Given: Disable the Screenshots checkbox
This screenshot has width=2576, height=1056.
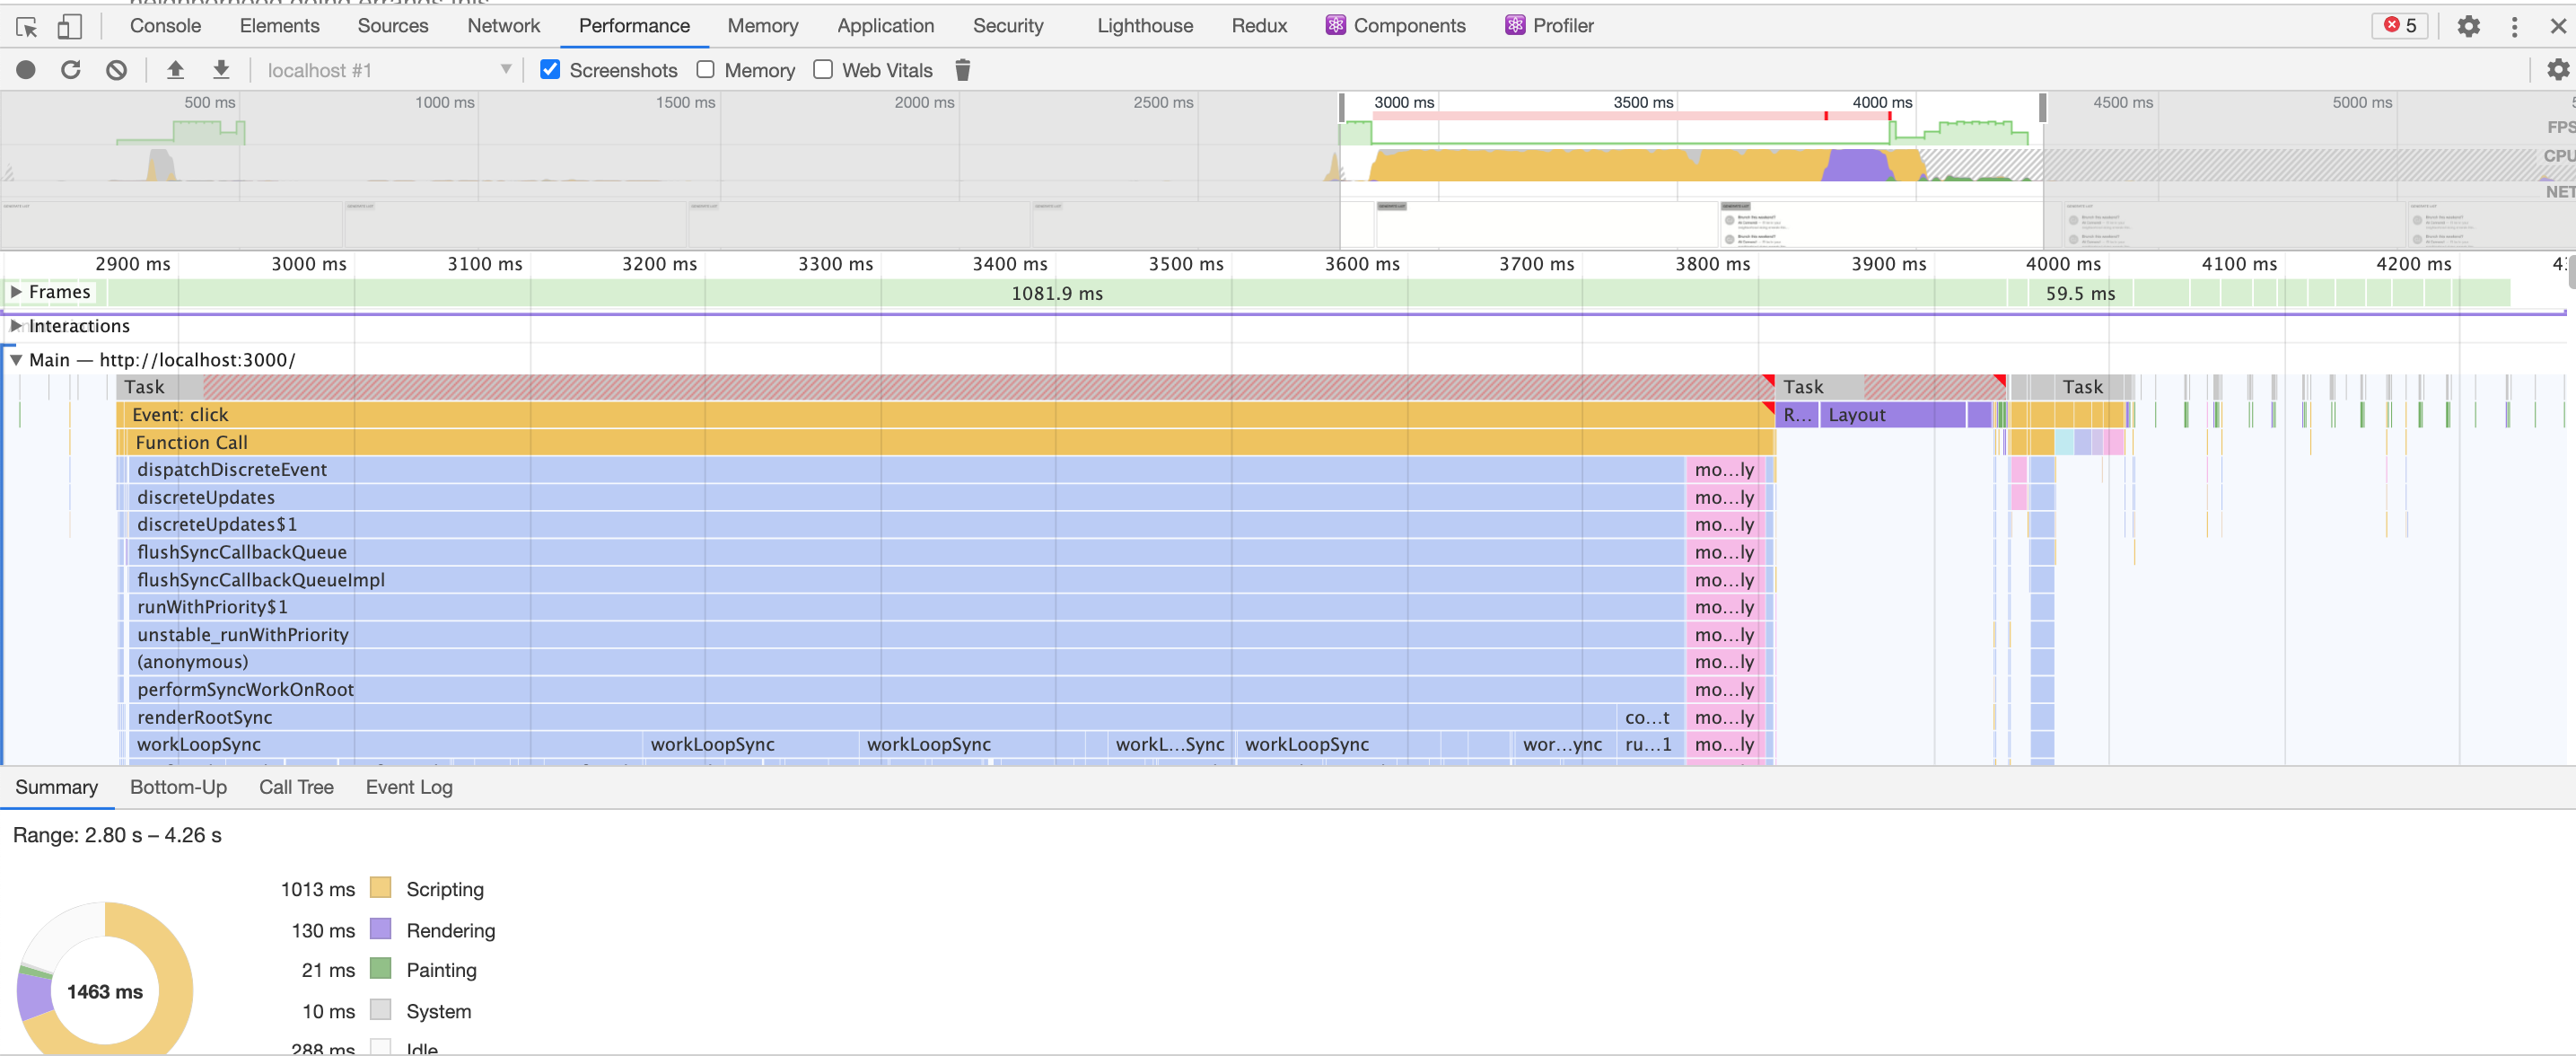Looking at the screenshot, I should 550,70.
